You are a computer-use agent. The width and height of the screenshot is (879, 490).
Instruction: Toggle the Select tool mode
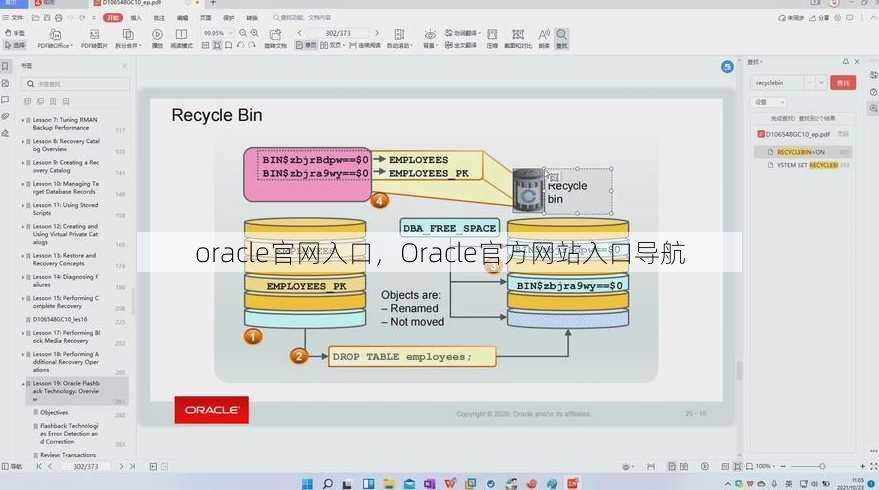pos(15,45)
